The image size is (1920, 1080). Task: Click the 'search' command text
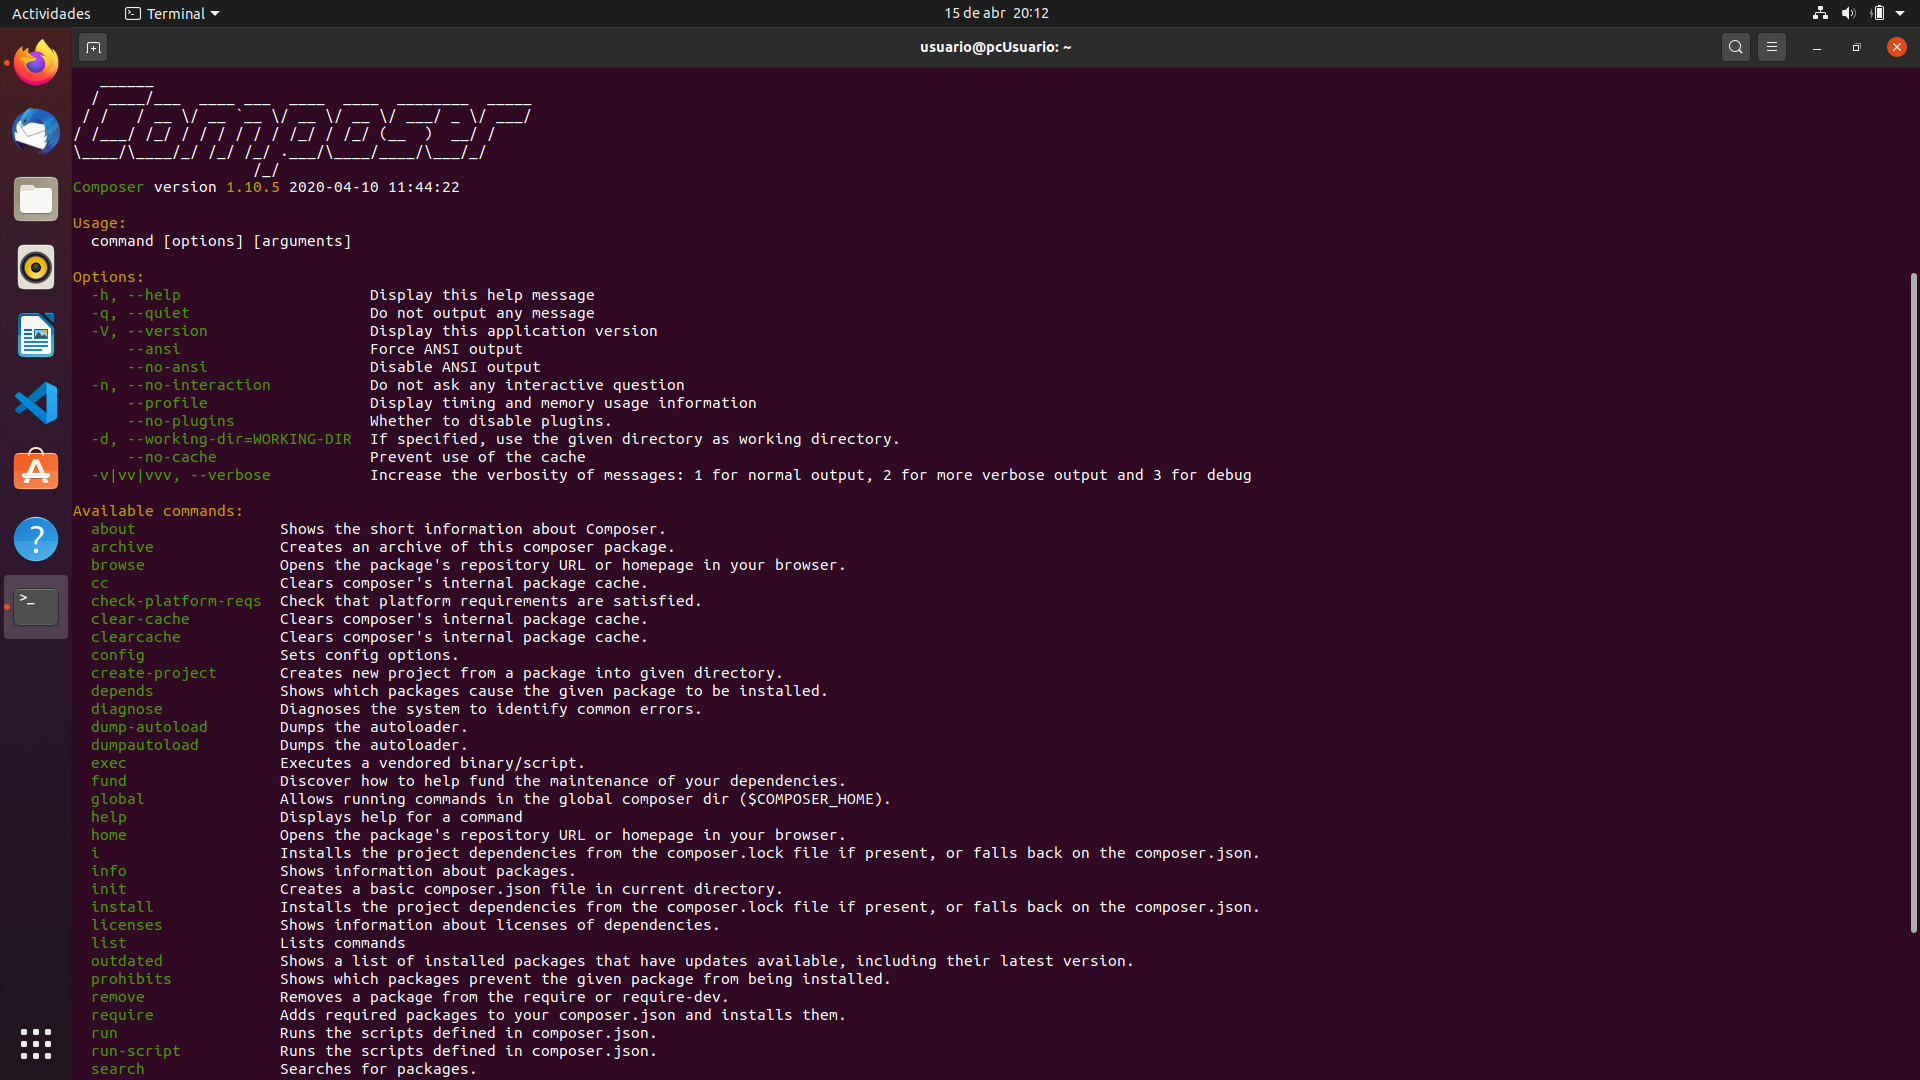click(117, 1069)
